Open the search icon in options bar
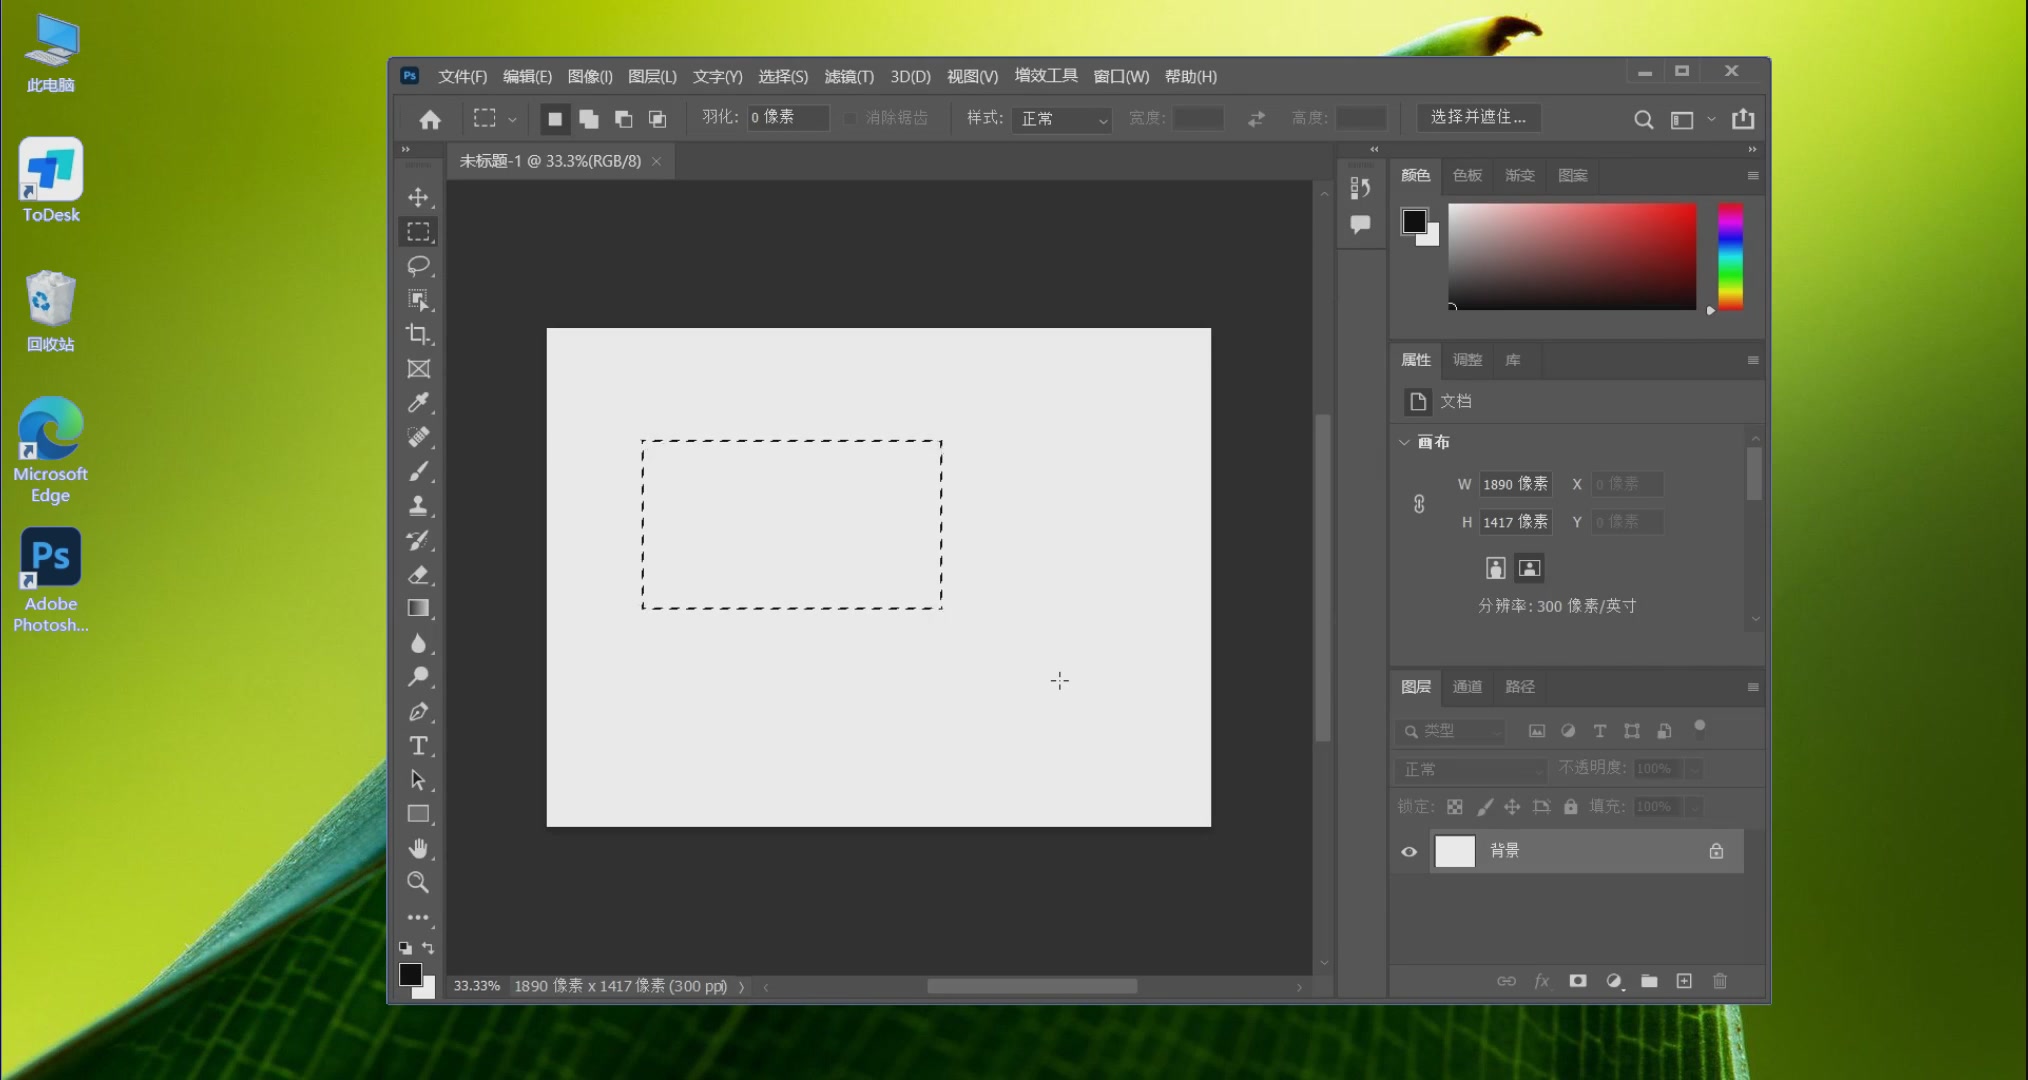Viewport: 2028px width, 1080px height. click(1643, 119)
